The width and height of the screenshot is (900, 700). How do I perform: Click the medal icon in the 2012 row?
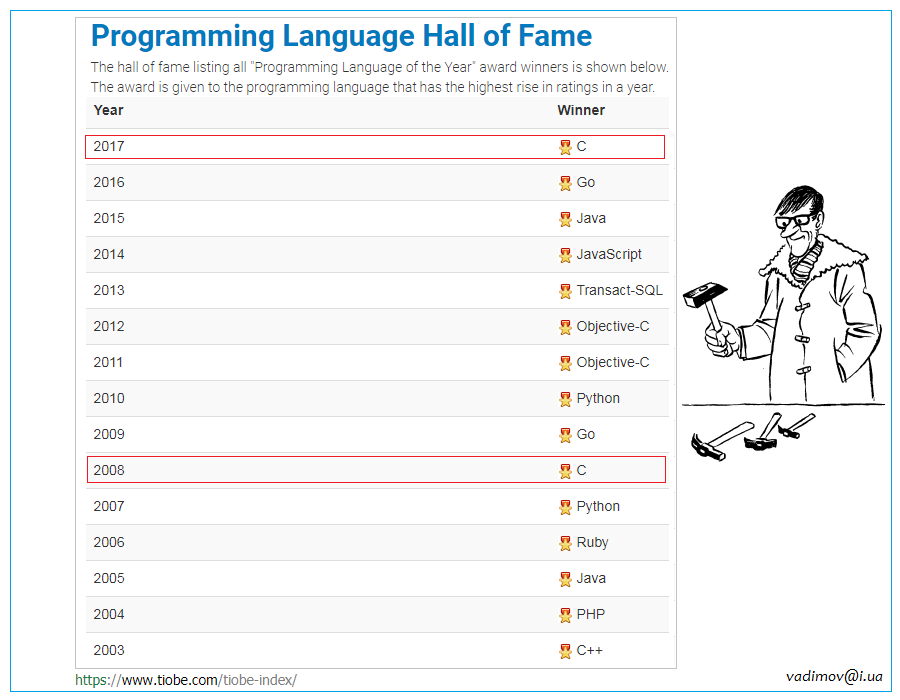click(565, 328)
